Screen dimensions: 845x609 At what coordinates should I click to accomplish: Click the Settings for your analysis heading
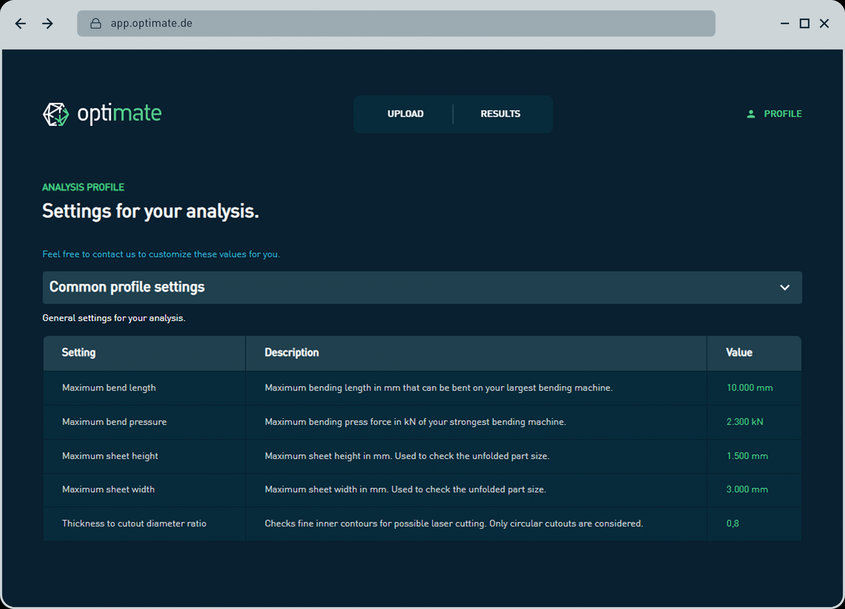150,211
